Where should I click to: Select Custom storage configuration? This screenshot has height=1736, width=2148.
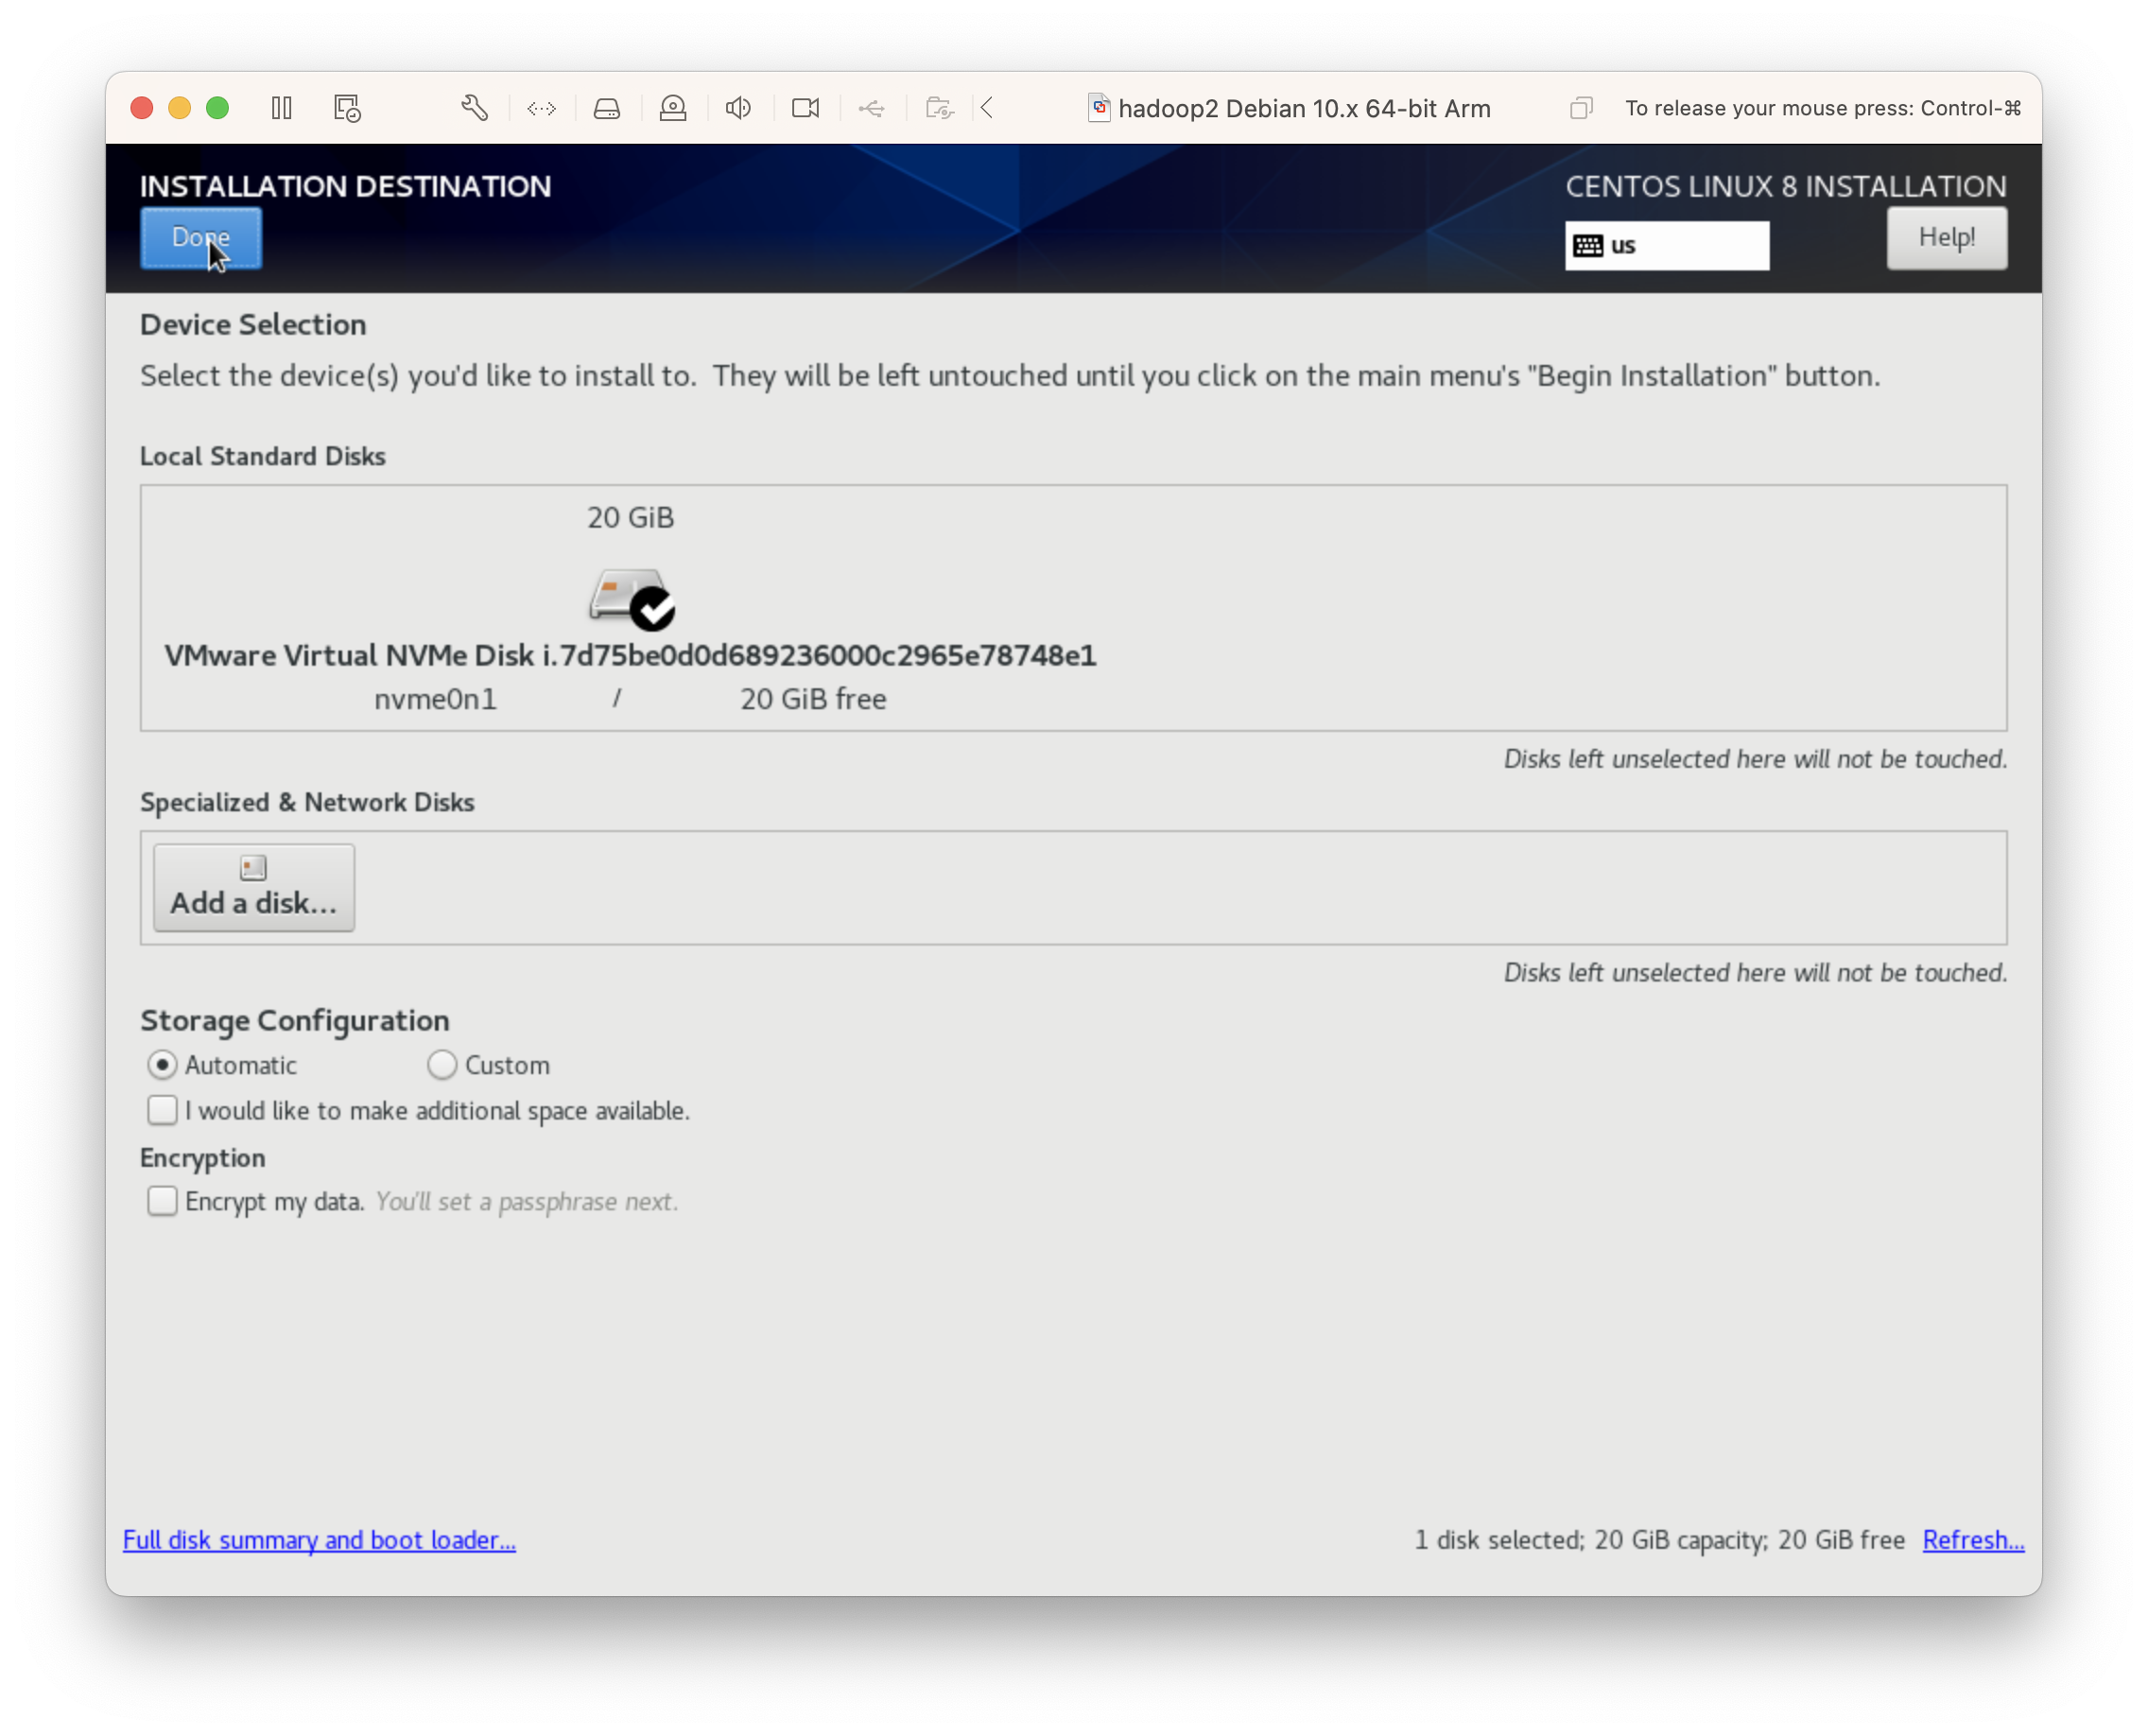442,1065
